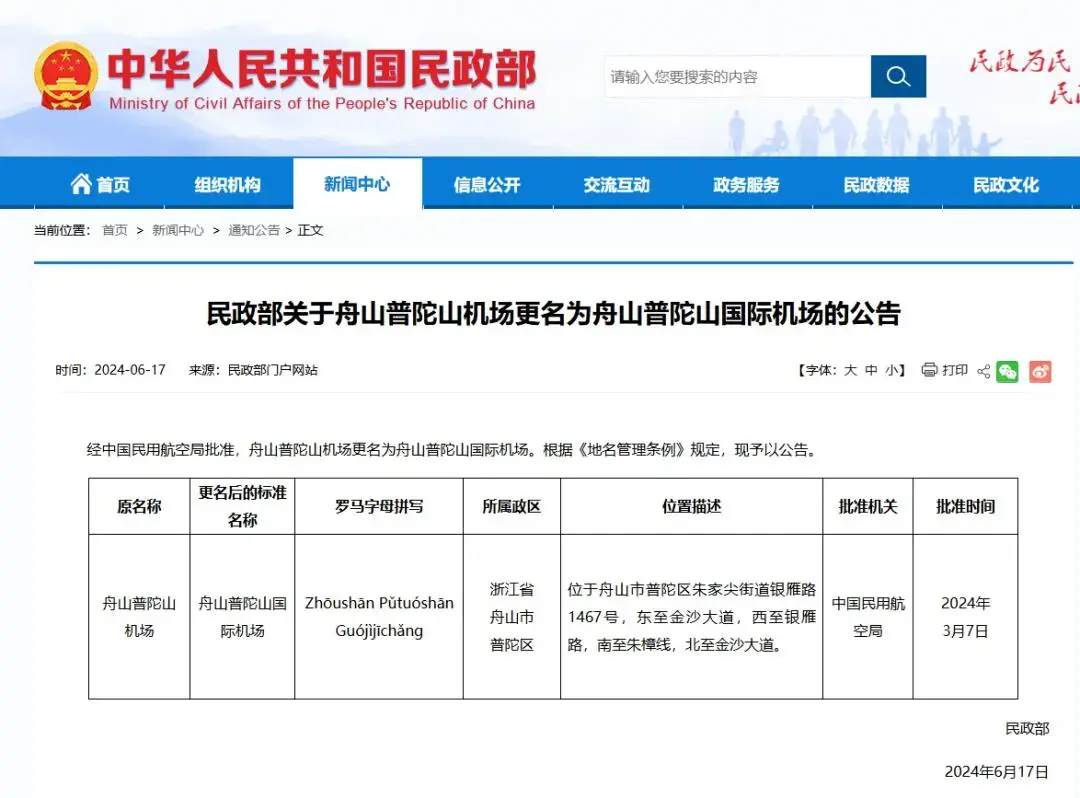Click the search magnifier icon
This screenshot has width=1080, height=798.
click(897, 75)
